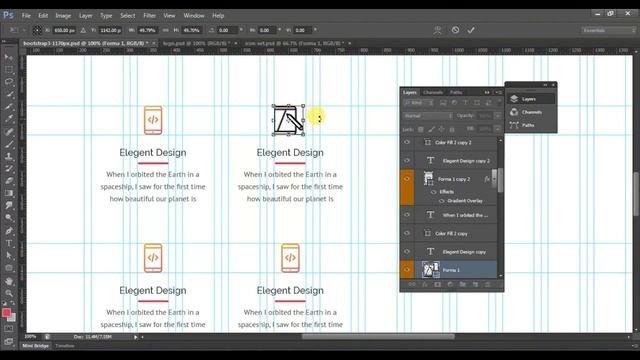640x360 pixels.
Task: Open the Fill slider dropdown arrow
Action: click(x=497, y=129)
